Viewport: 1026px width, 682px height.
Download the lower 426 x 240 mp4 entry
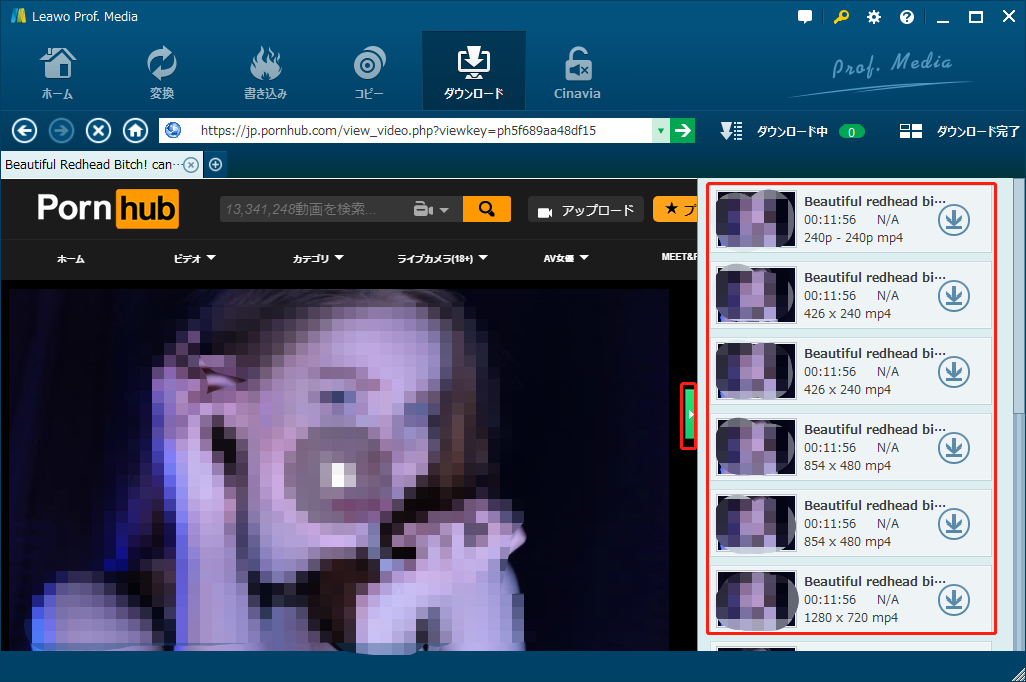click(953, 372)
